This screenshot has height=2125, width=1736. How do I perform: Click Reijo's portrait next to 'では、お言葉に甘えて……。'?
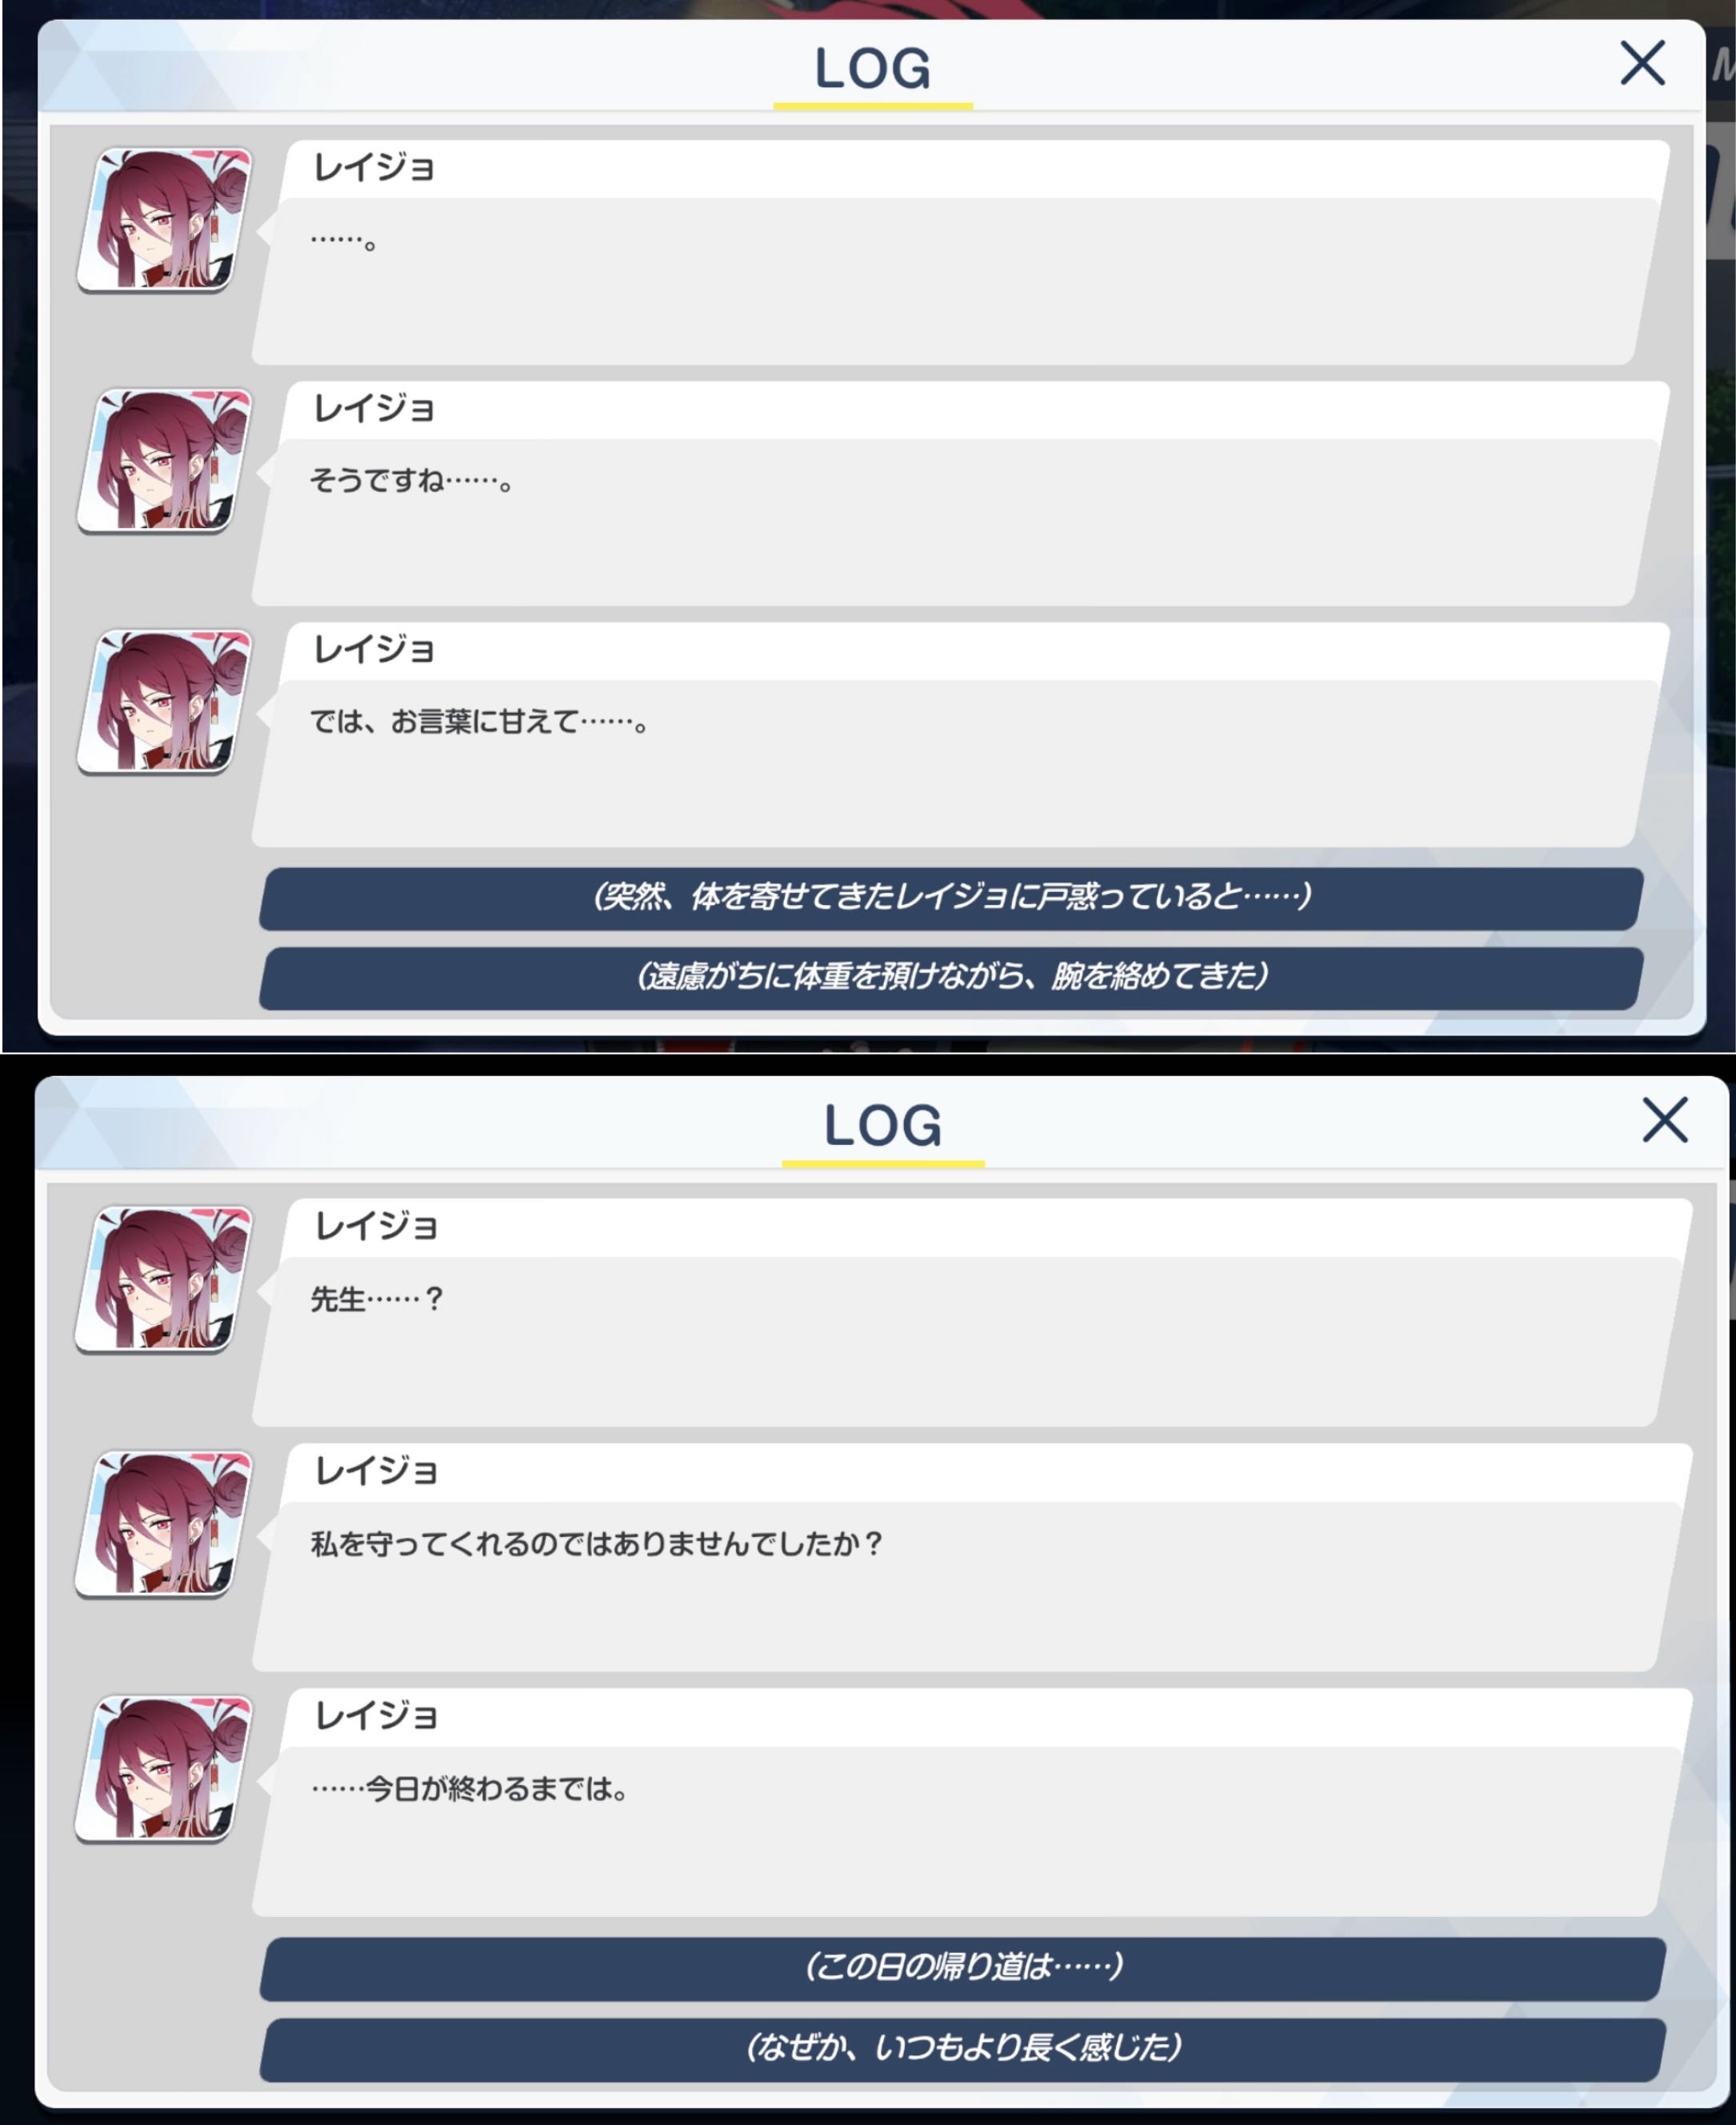click(x=165, y=702)
